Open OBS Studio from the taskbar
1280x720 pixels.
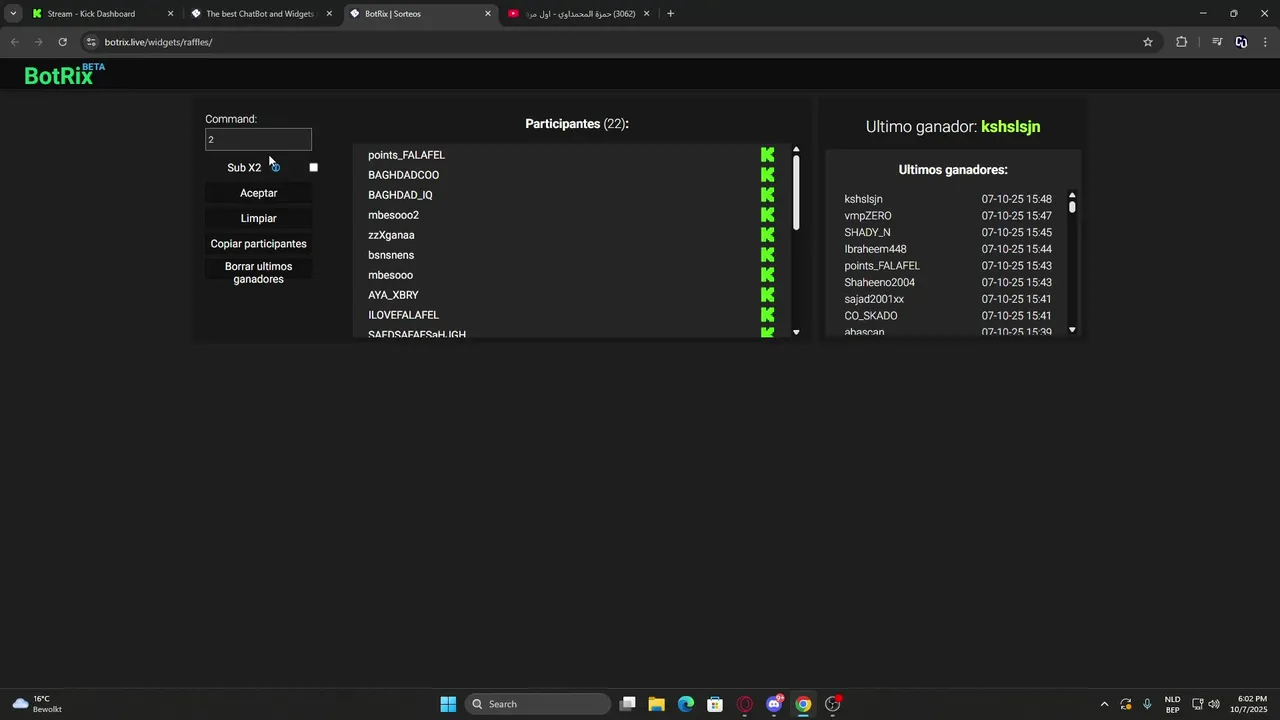pos(832,704)
